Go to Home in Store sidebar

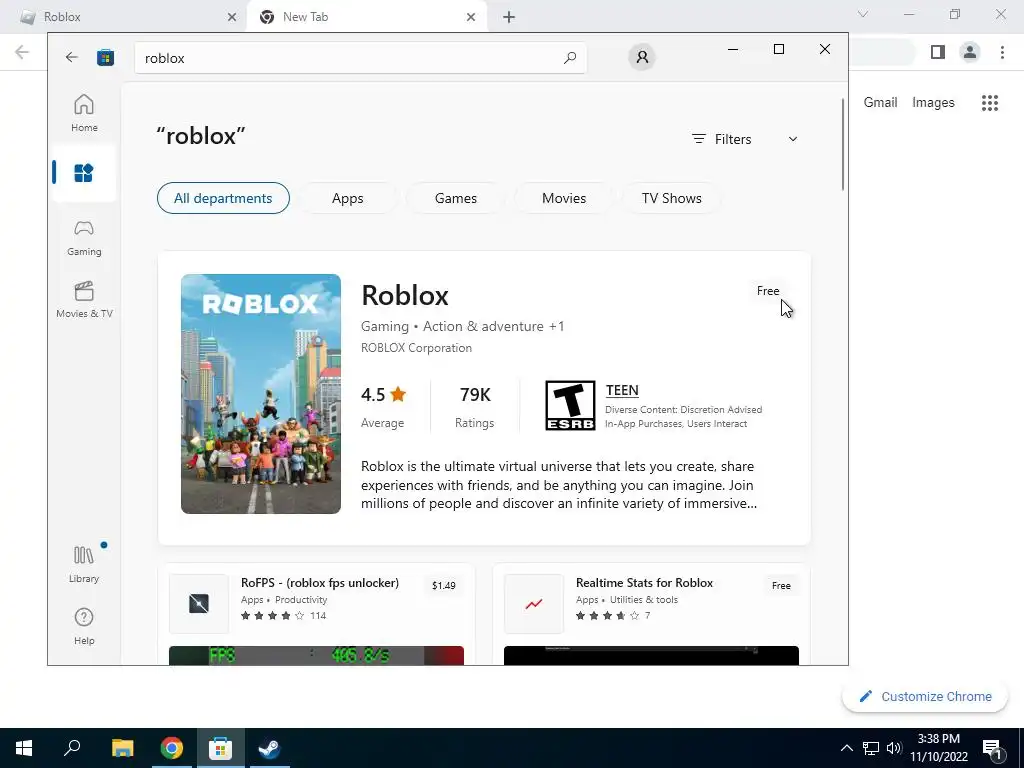coord(84,113)
